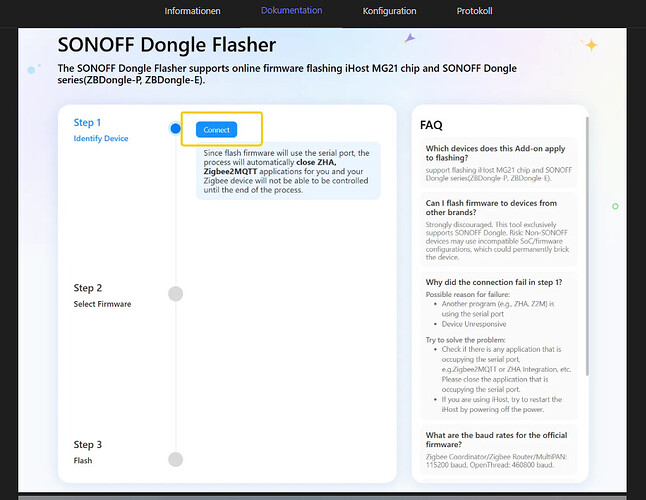646x500 pixels.
Task: Click 'Possible reason for failure:' line
Action: 468,294
